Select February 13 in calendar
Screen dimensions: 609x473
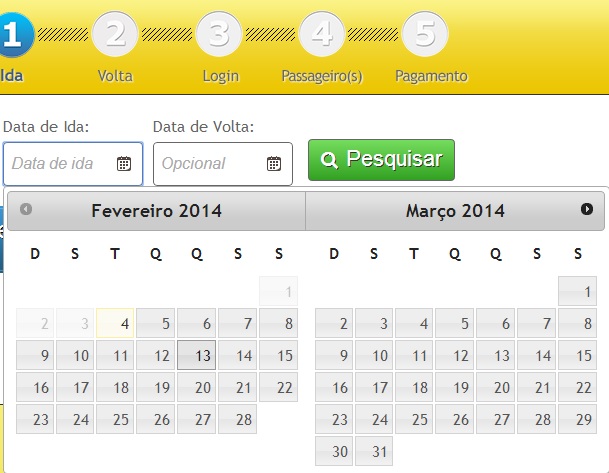[x=196, y=355]
